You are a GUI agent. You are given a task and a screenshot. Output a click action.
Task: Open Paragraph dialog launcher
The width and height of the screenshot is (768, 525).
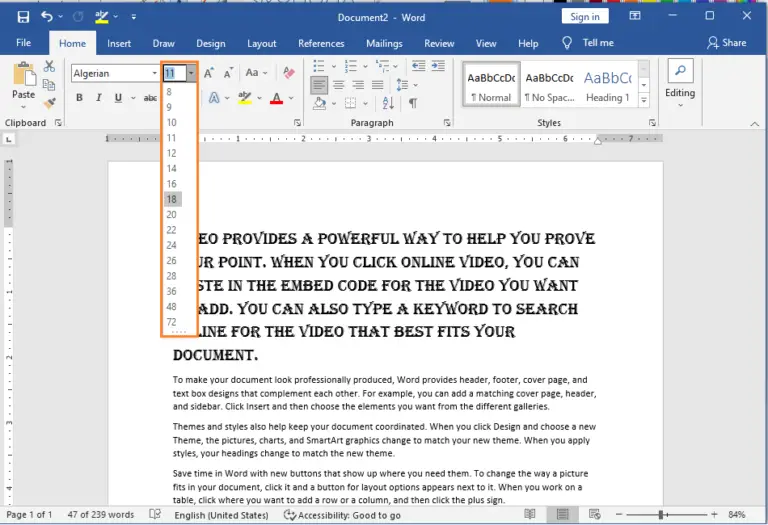click(447, 123)
